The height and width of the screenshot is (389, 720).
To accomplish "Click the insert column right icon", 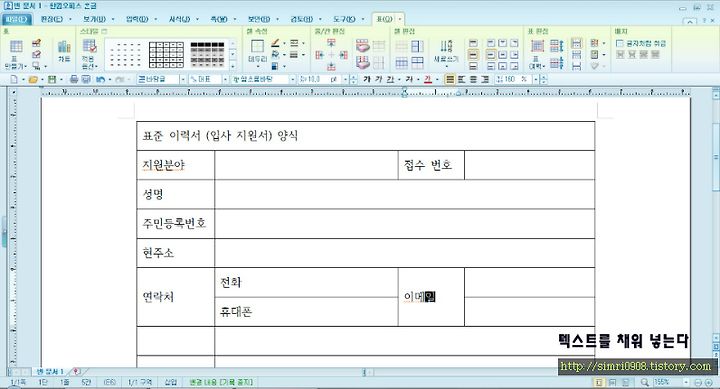I will point(343,55).
